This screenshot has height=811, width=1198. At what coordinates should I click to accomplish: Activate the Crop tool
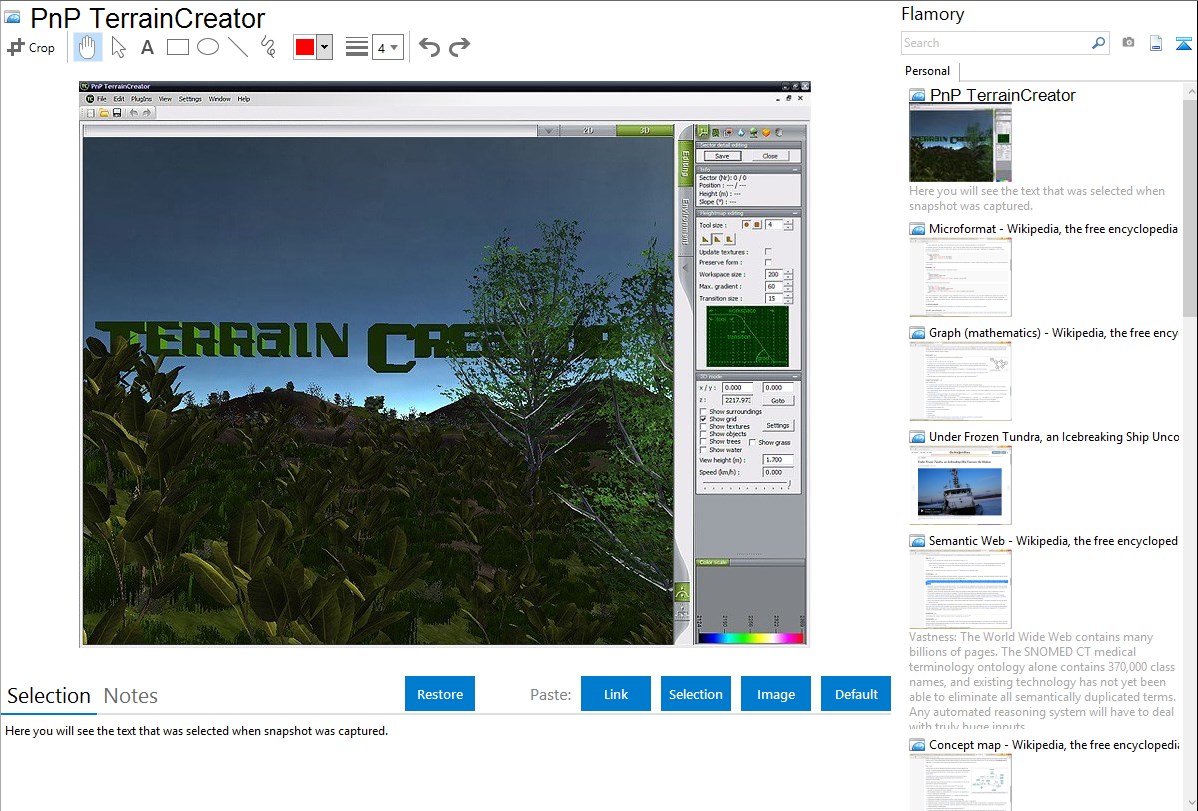31,47
